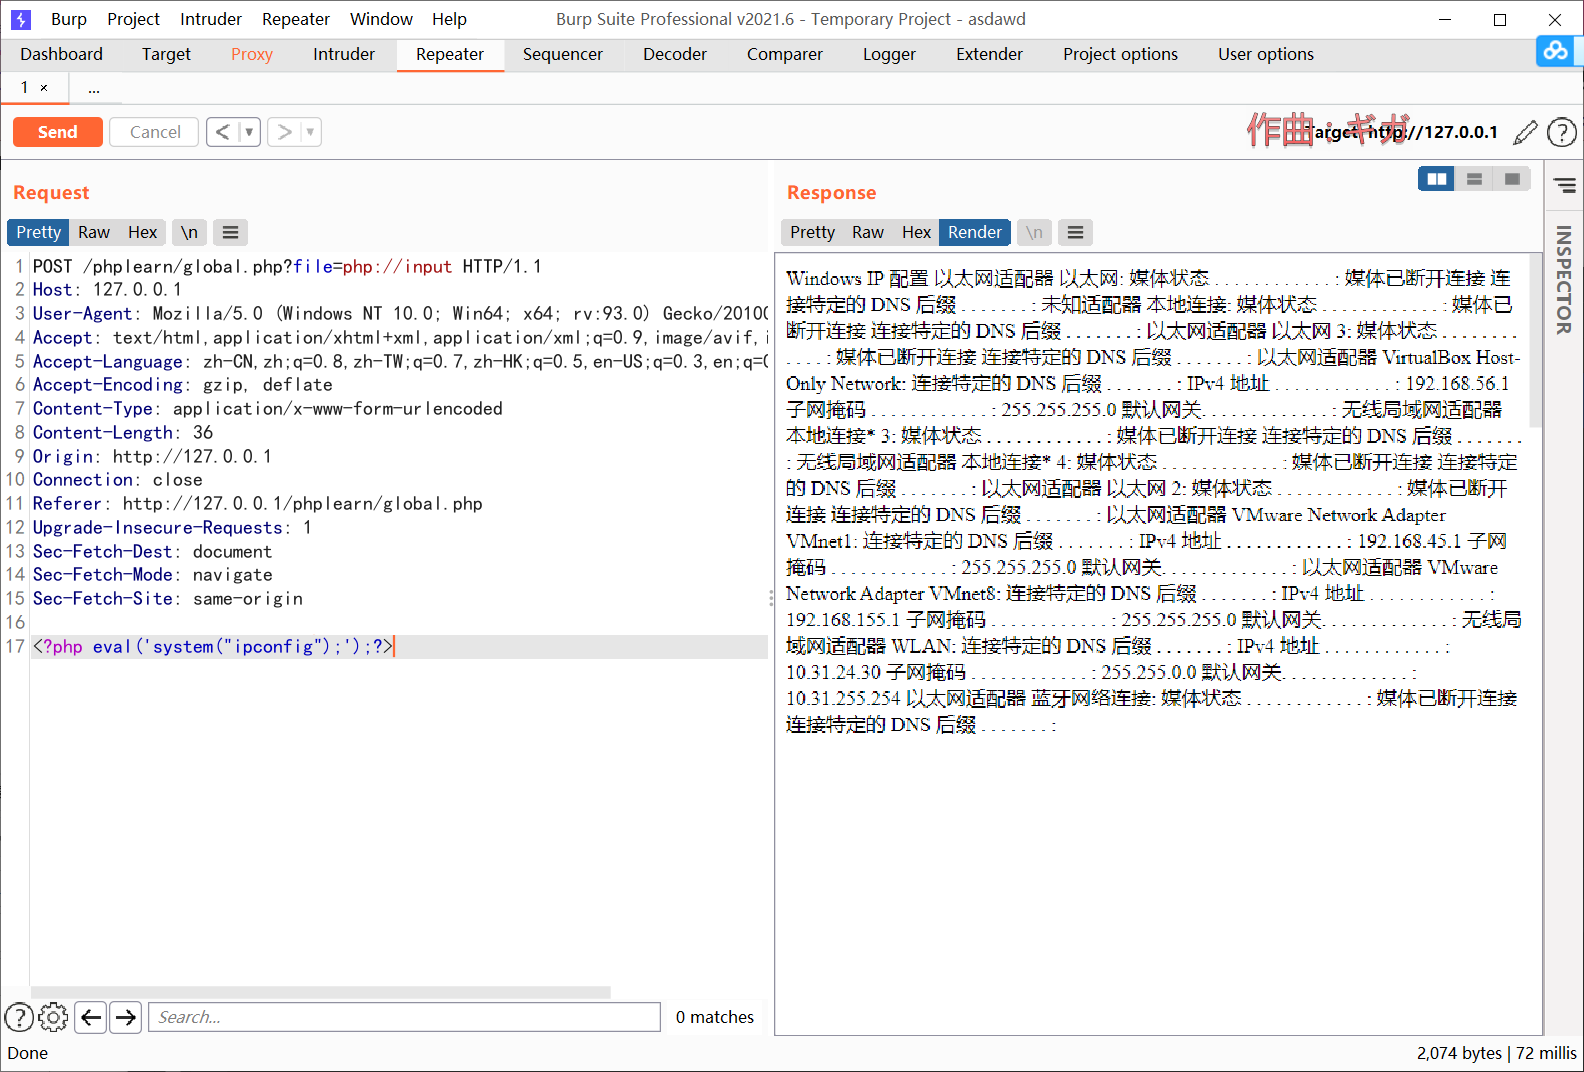Open the Window menu
The height and width of the screenshot is (1072, 1584).
pyautogui.click(x=381, y=19)
